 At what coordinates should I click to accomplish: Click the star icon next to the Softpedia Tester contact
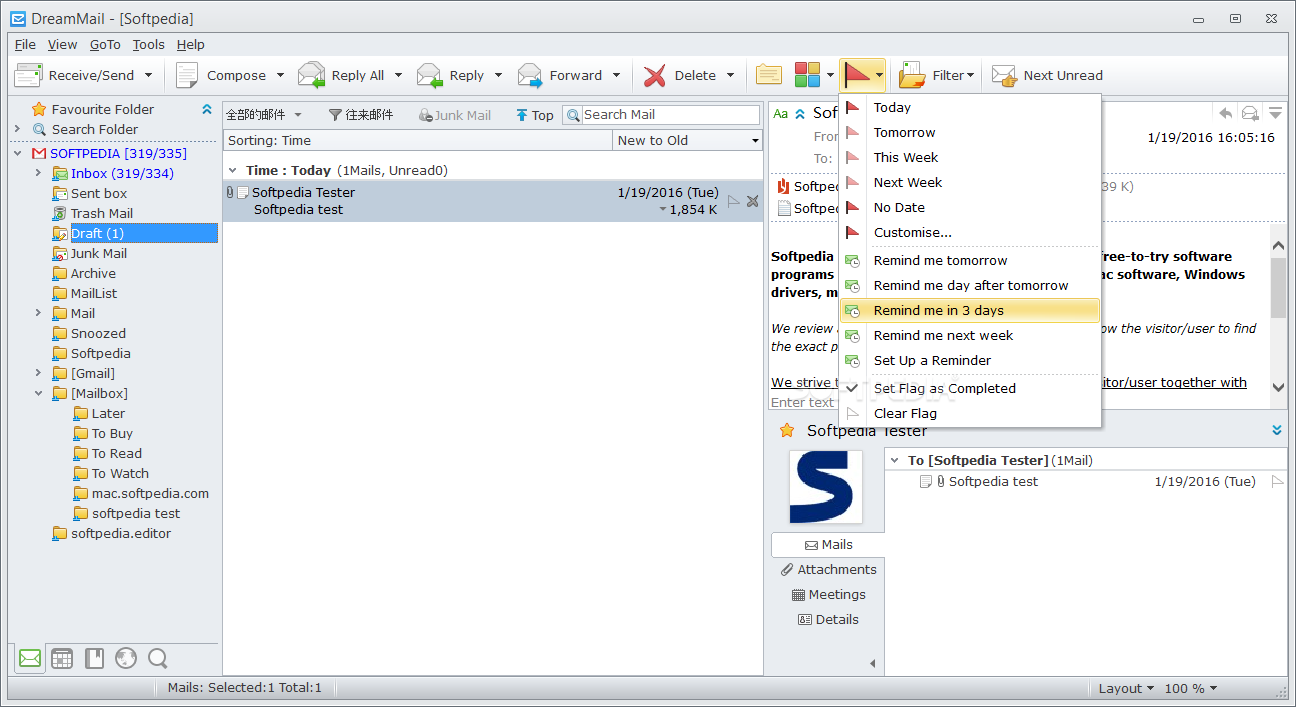tap(787, 430)
